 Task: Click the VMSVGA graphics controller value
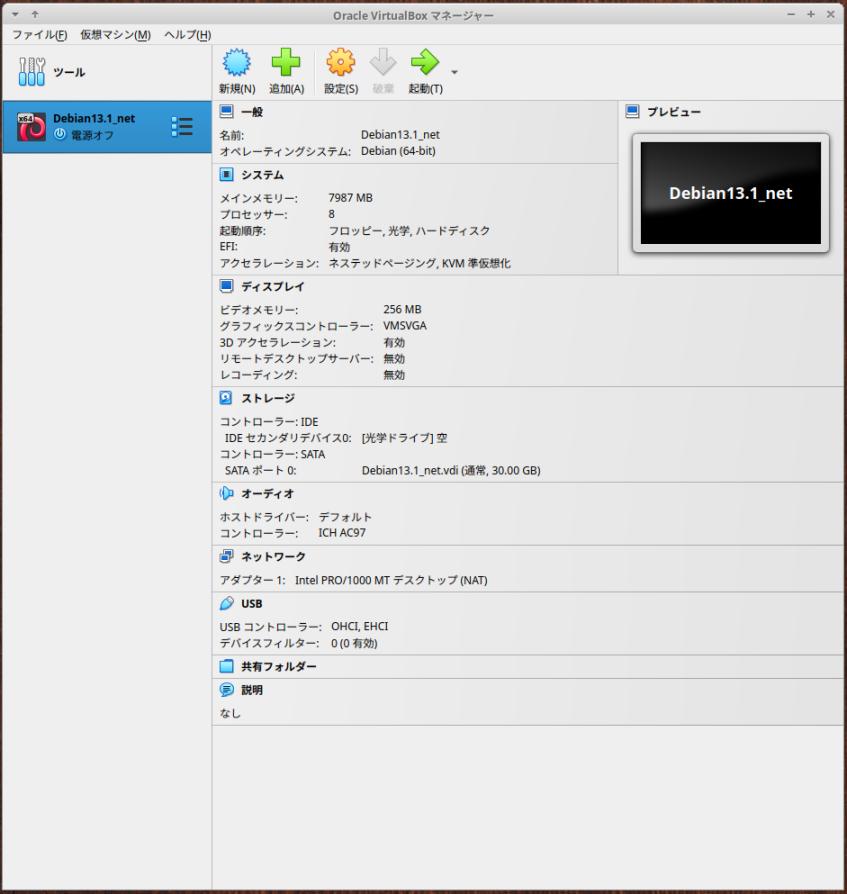(x=405, y=326)
